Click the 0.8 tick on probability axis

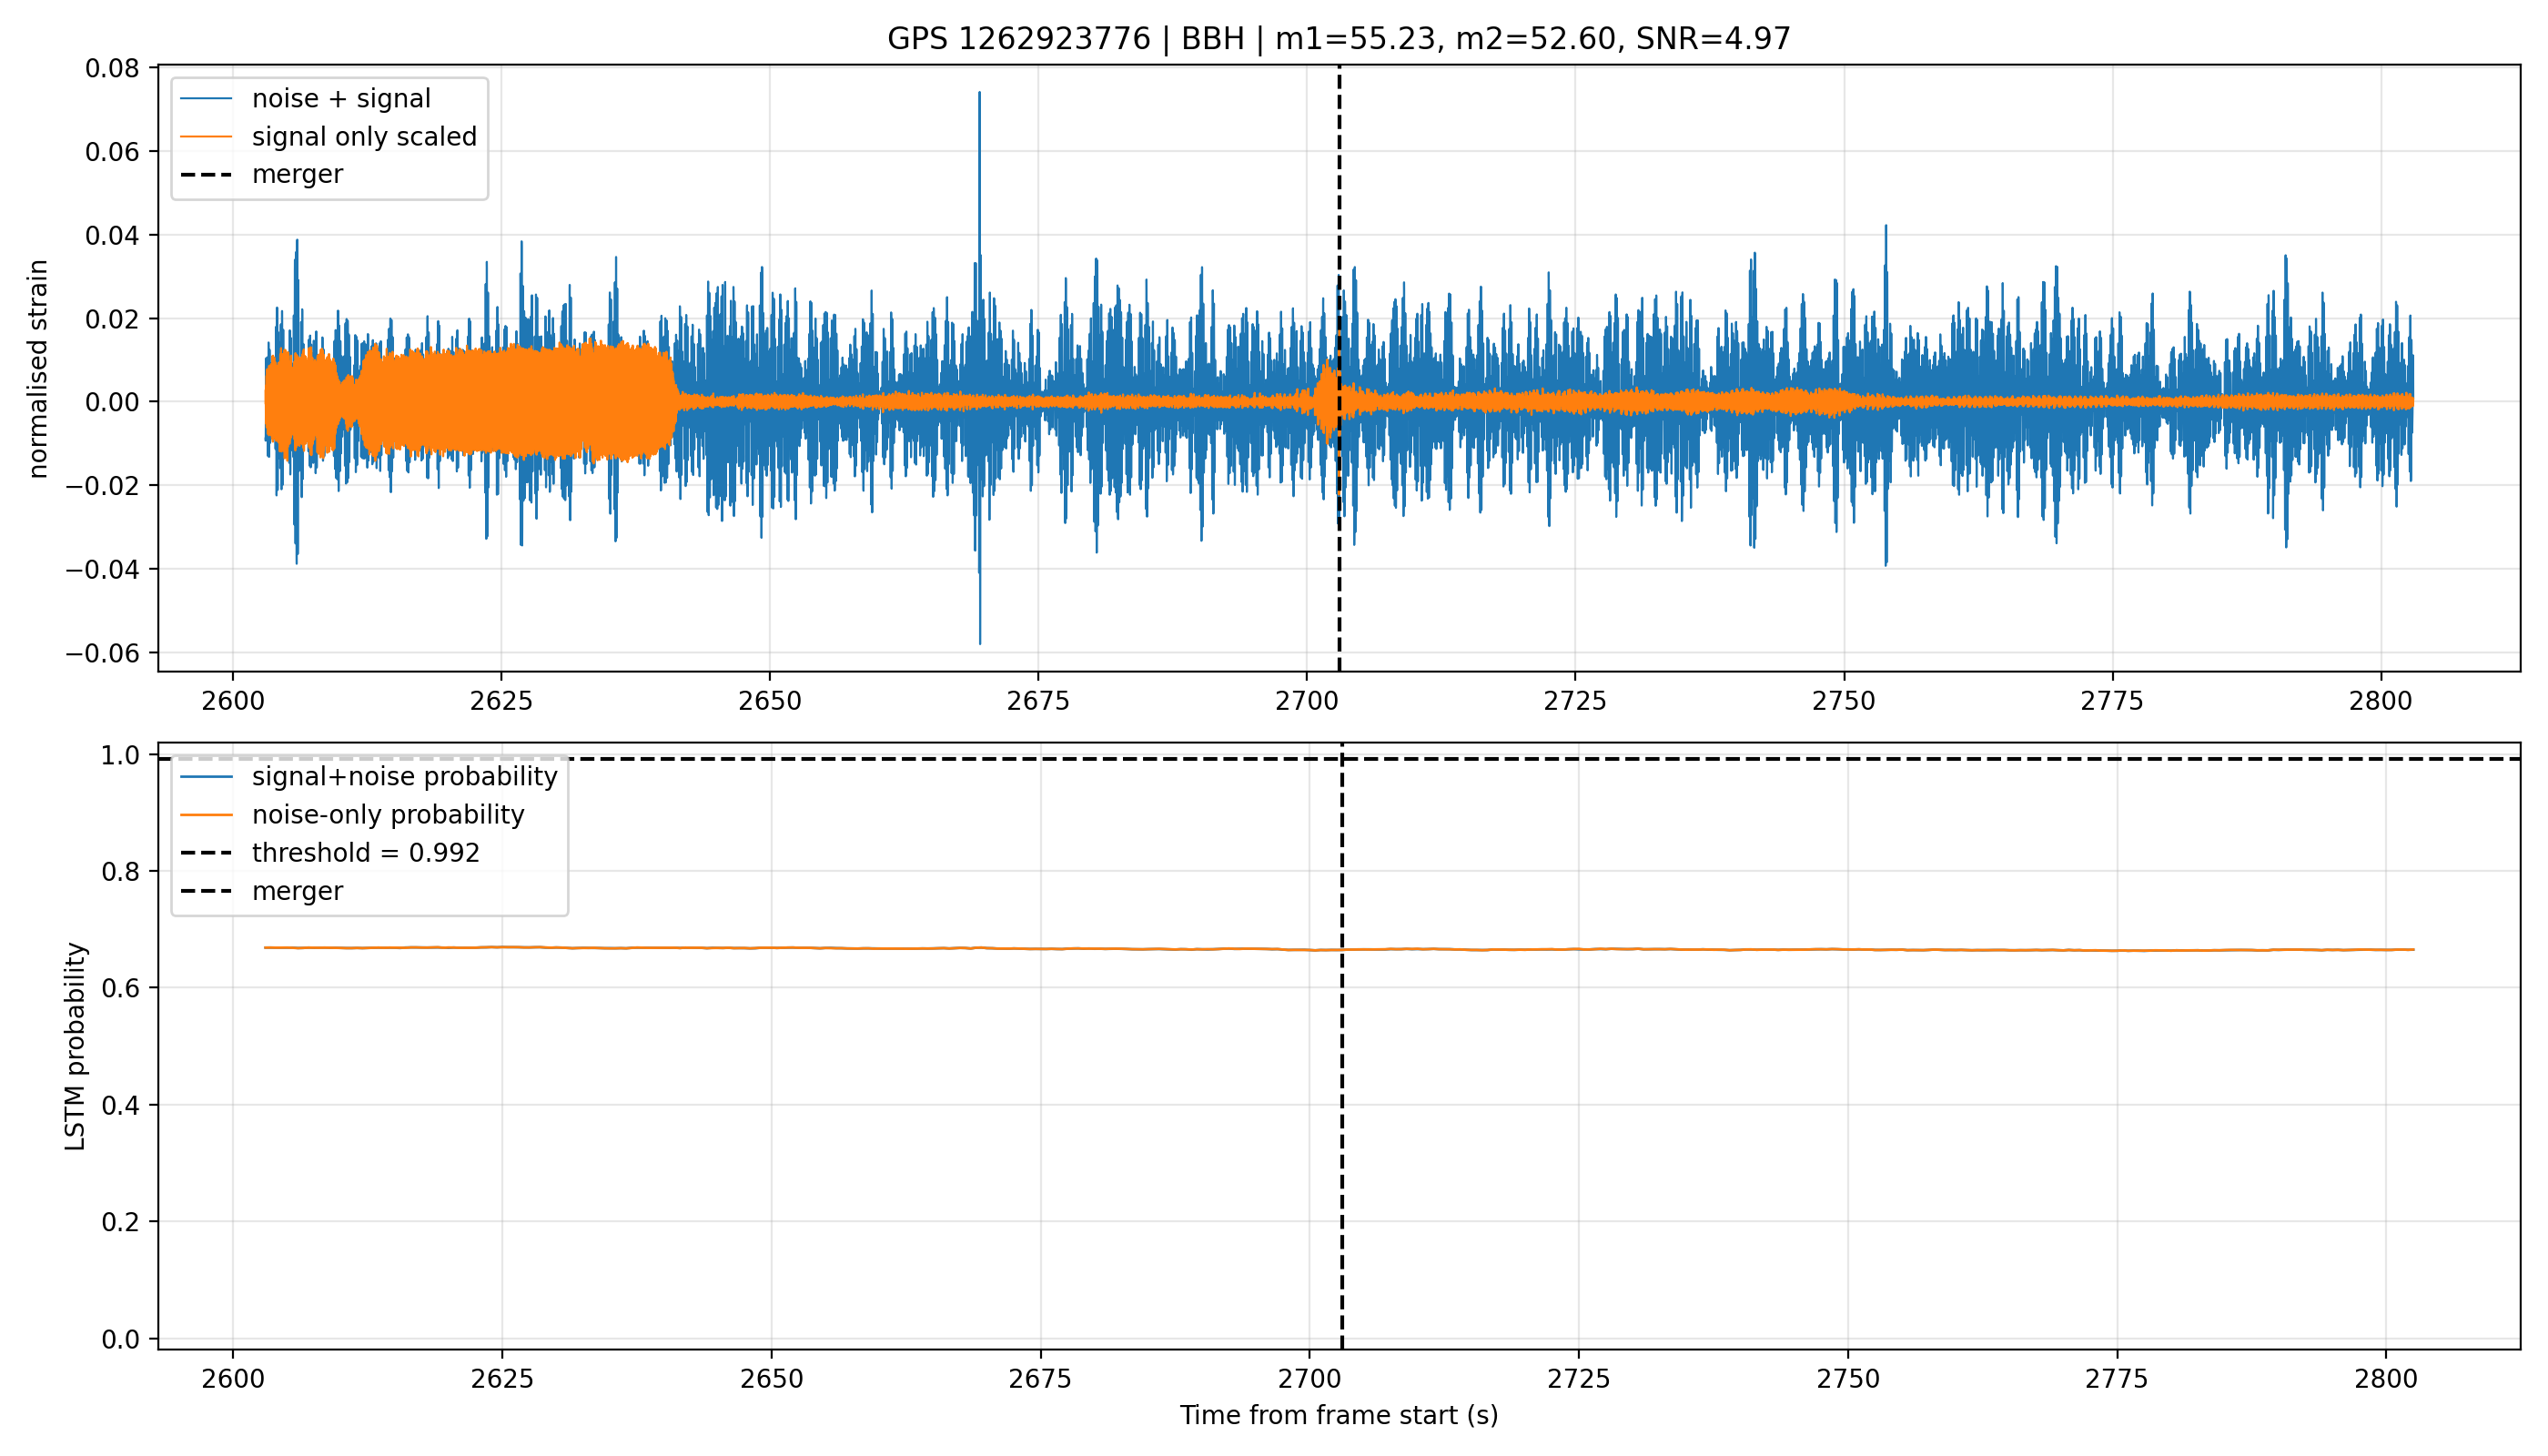122,872
